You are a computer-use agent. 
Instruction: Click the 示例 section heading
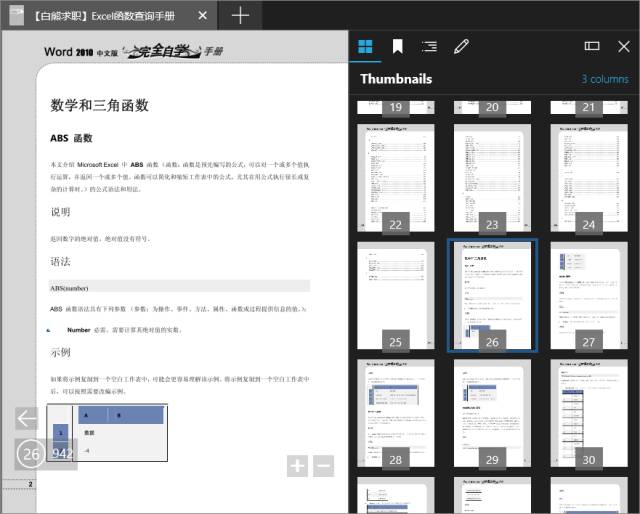click(60, 352)
